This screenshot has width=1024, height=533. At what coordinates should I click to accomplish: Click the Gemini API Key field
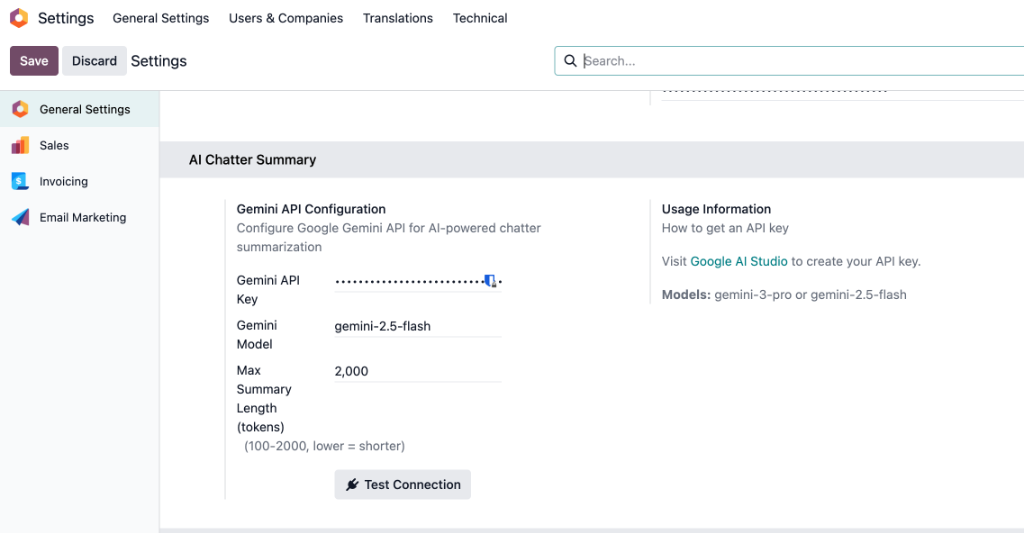[x=418, y=282]
